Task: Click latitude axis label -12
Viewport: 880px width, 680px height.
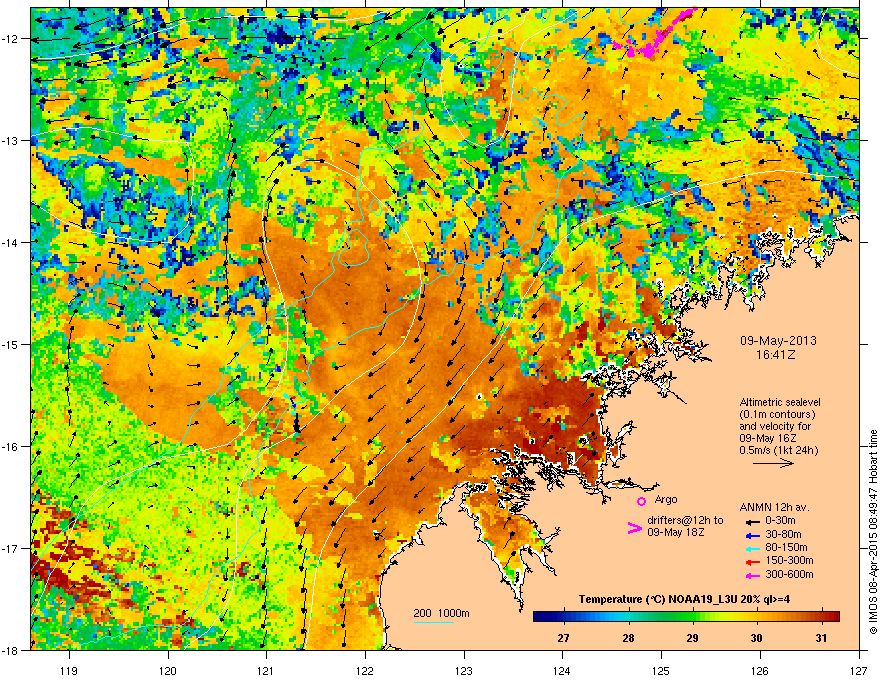Action: pos(11,39)
